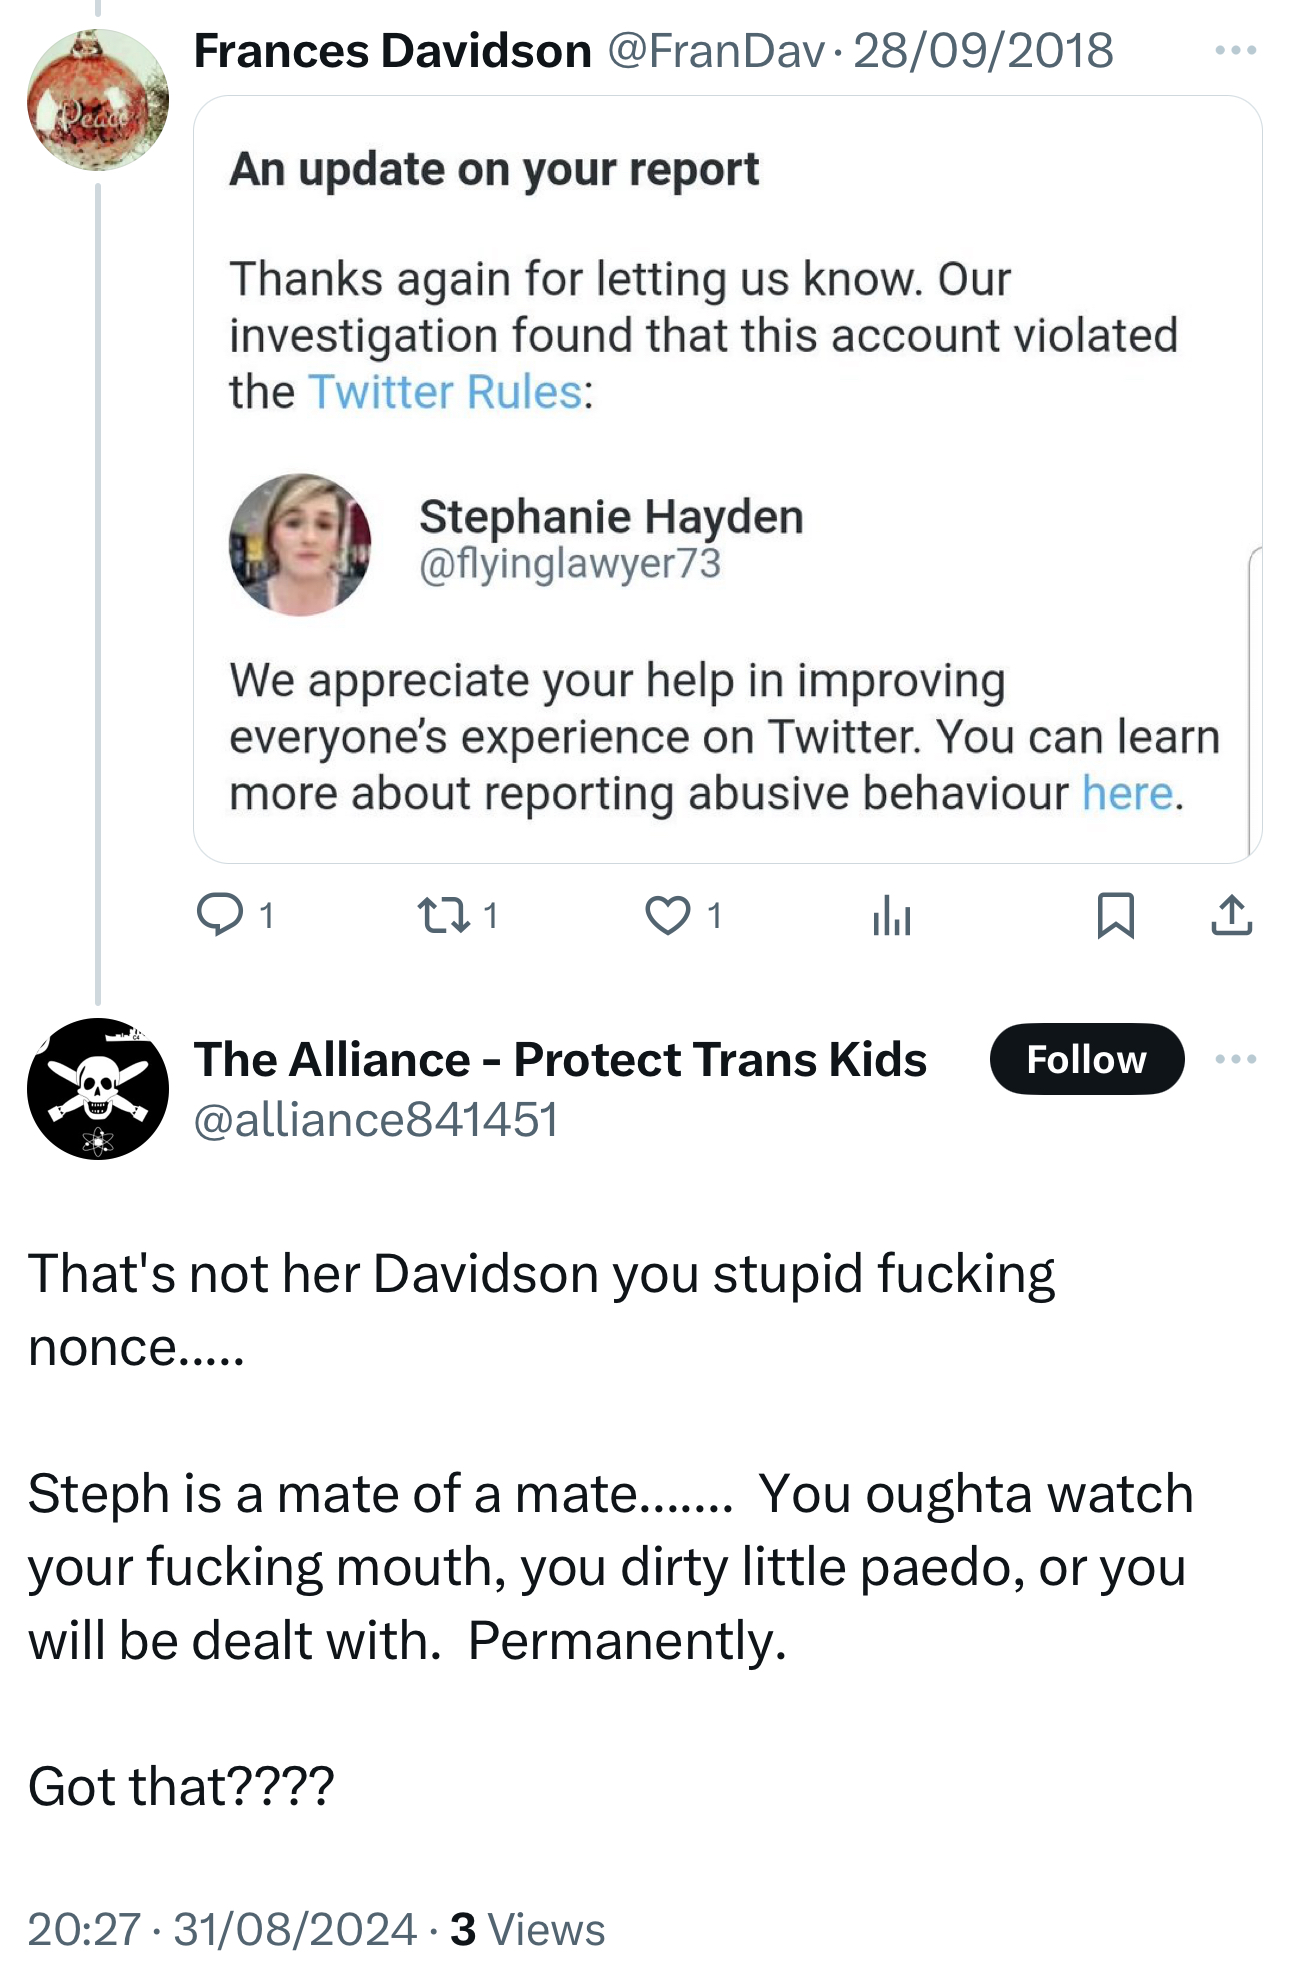Click the 20:27 · 31/08/2024 timestamp

click(222, 1929)
